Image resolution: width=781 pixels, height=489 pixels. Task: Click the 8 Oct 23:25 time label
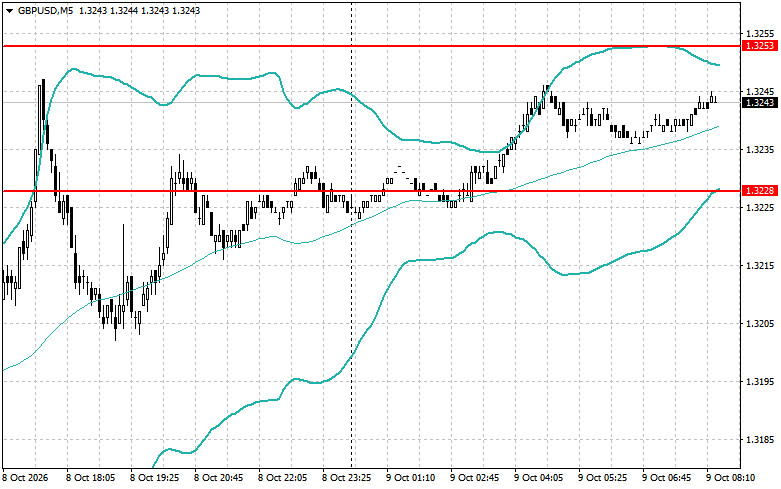pyautogui.click(x=347, y=478)
